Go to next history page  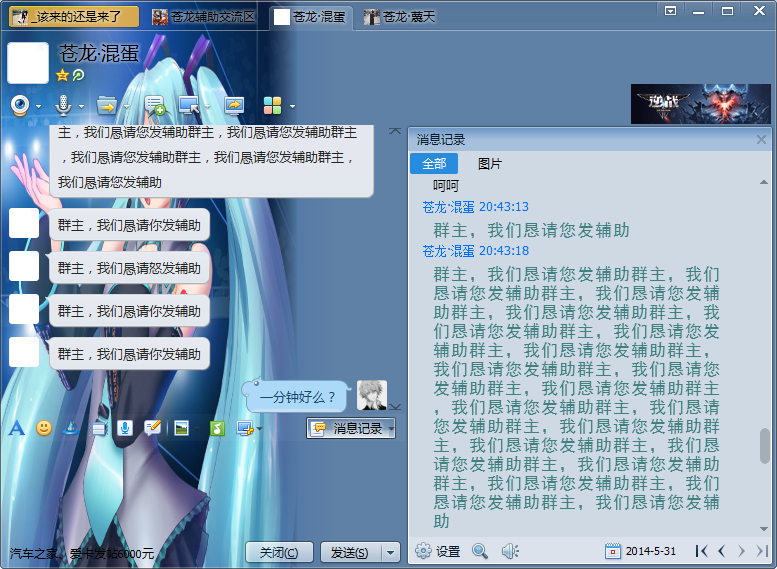coord(741,551)
